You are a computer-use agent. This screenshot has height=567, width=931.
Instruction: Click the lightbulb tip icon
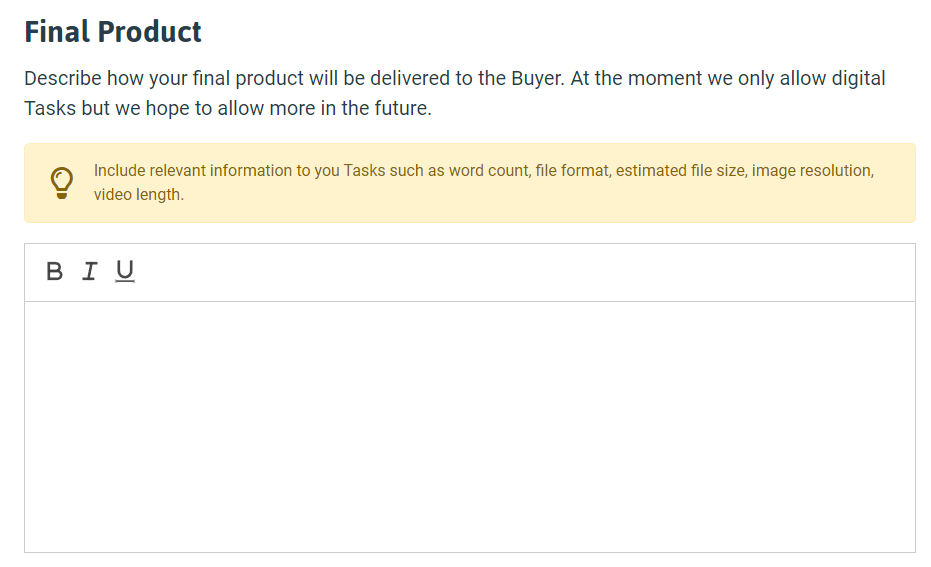tap(62, 183)
